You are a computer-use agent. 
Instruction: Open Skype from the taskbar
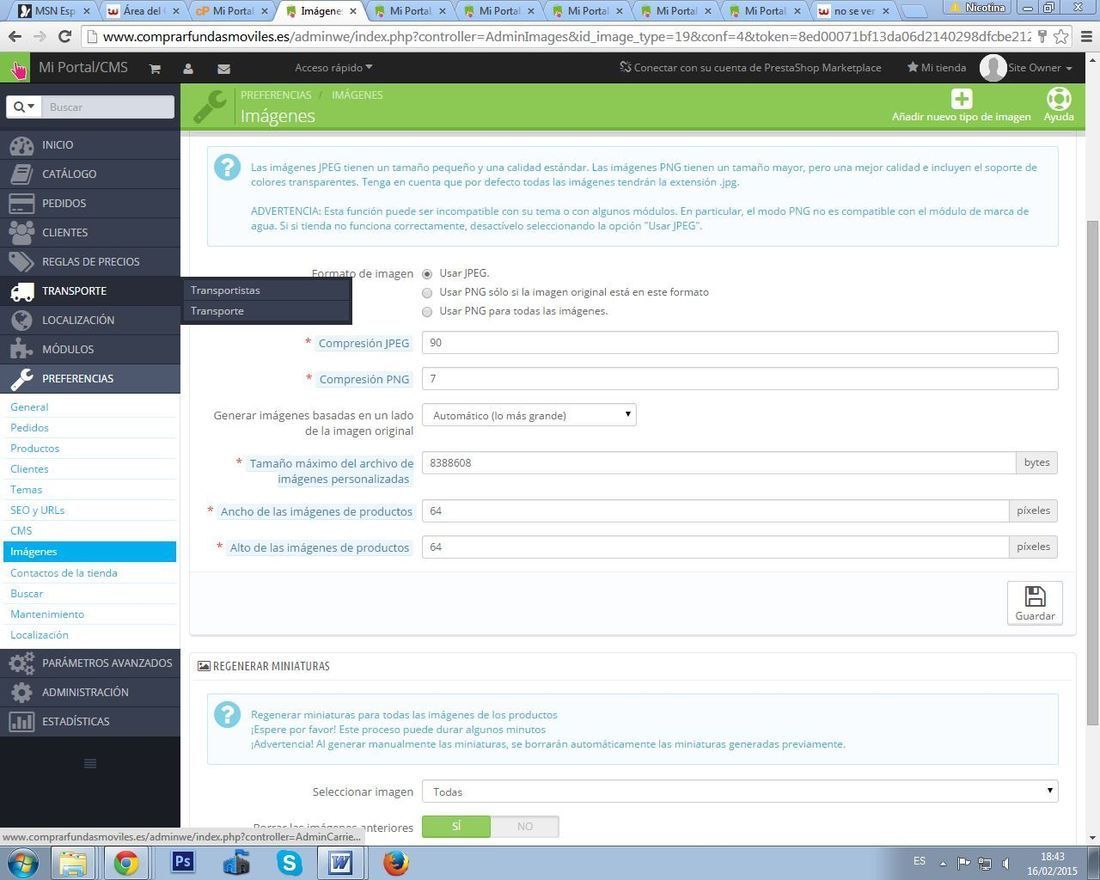pyautogui.click(x=289, y=862)
